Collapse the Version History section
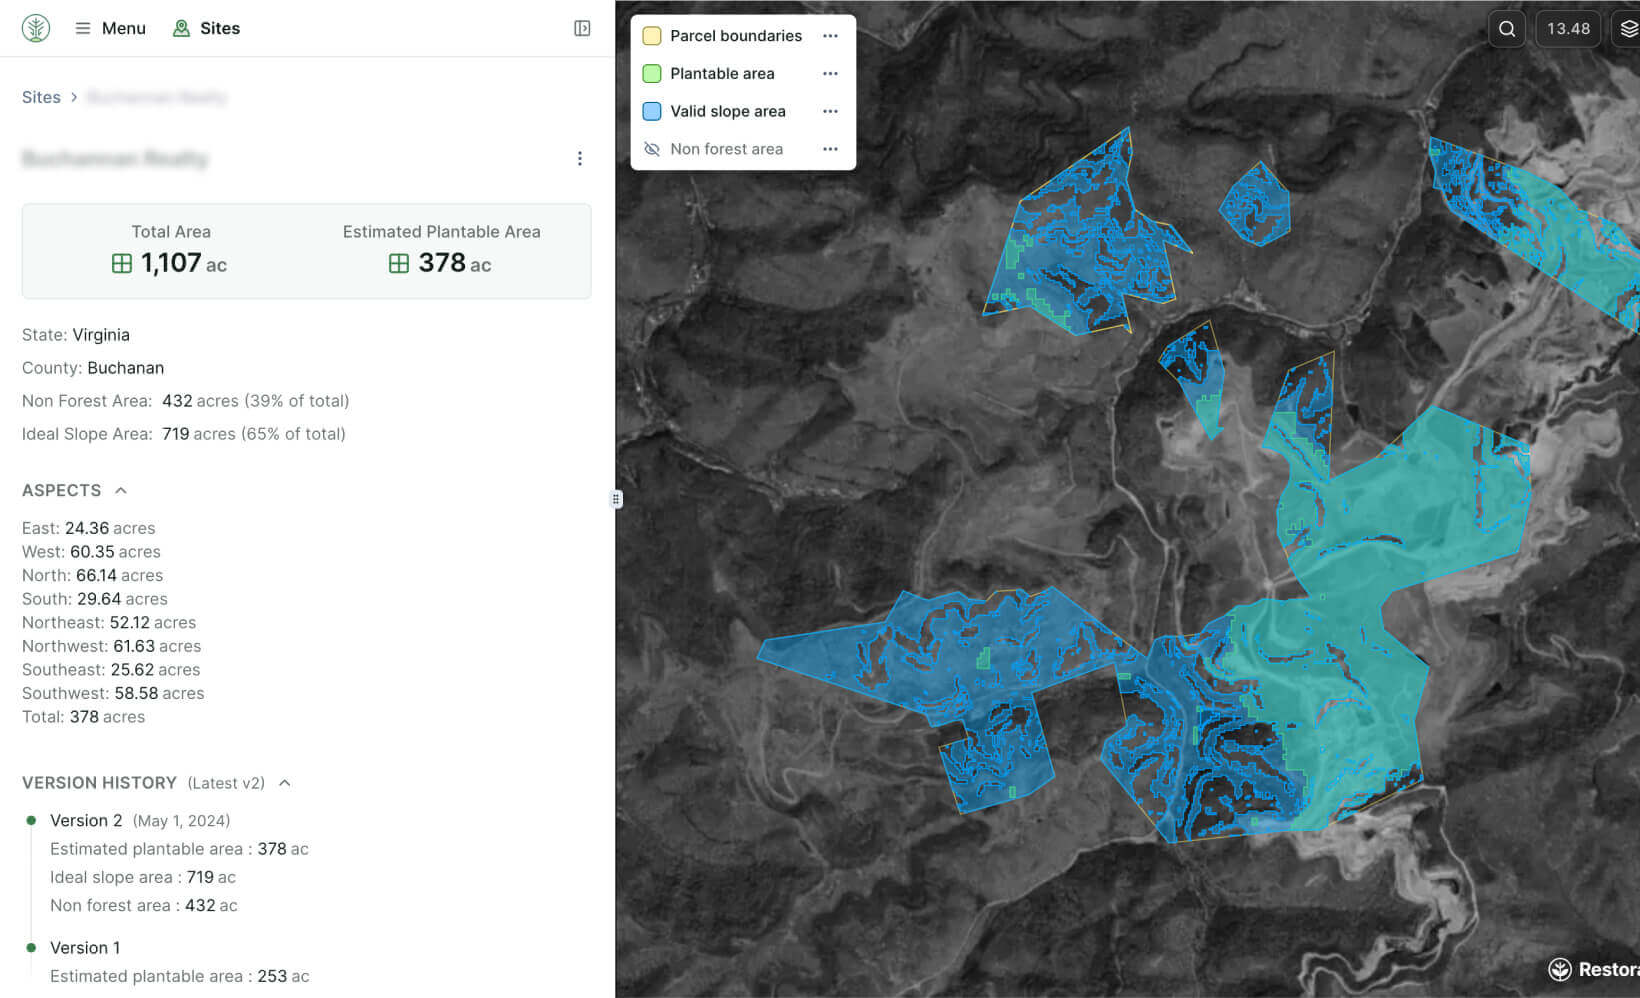 [x=285, y=783]
